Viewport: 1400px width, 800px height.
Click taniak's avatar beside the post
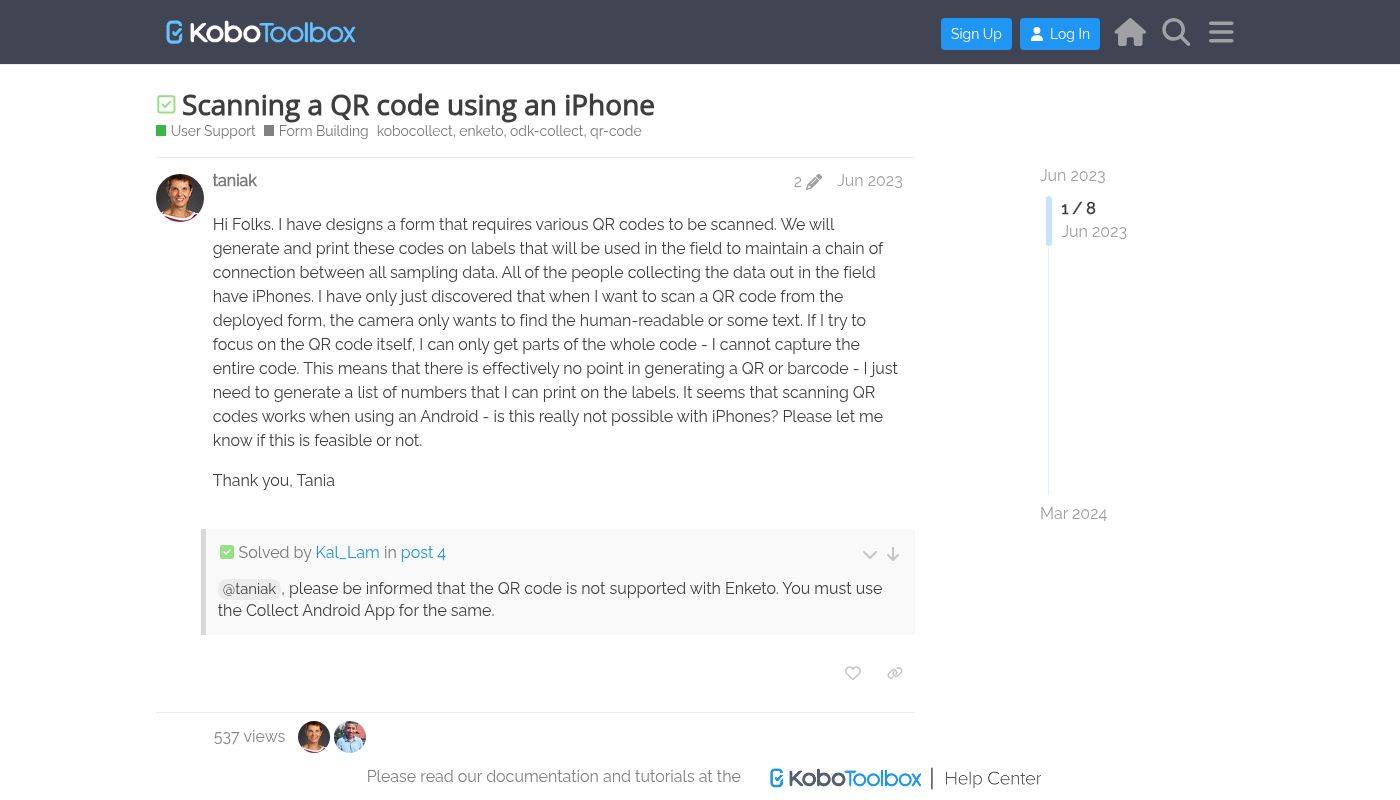[x=180, y=198]
